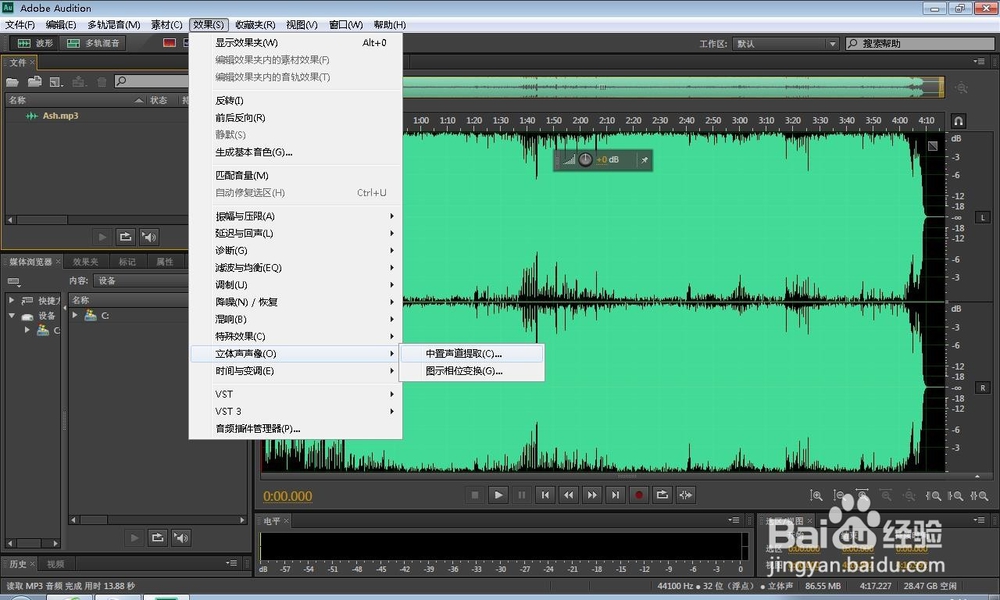The width and height of the screenshot is (1000, 600).
Task: Select 匹配音量(M) menu command
Action: point(296,175)
